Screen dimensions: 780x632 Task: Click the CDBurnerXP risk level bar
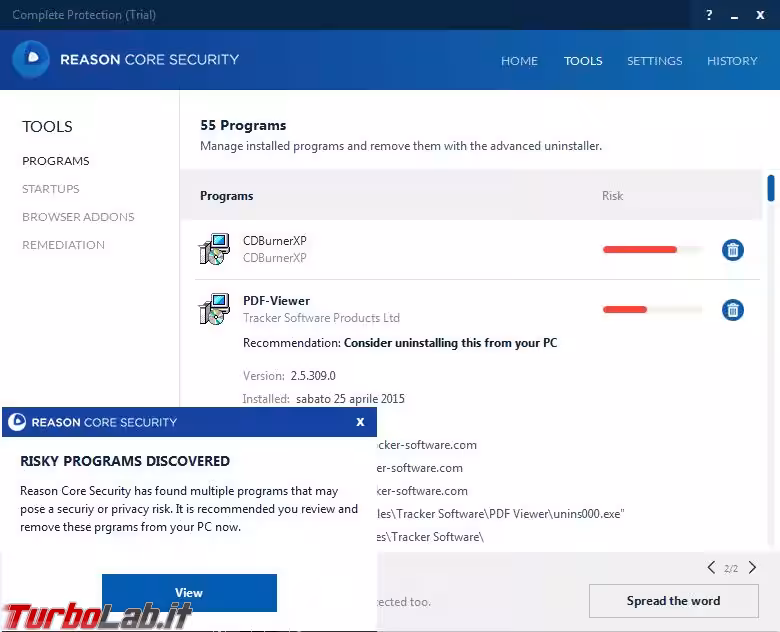click(x=652, y=250)
